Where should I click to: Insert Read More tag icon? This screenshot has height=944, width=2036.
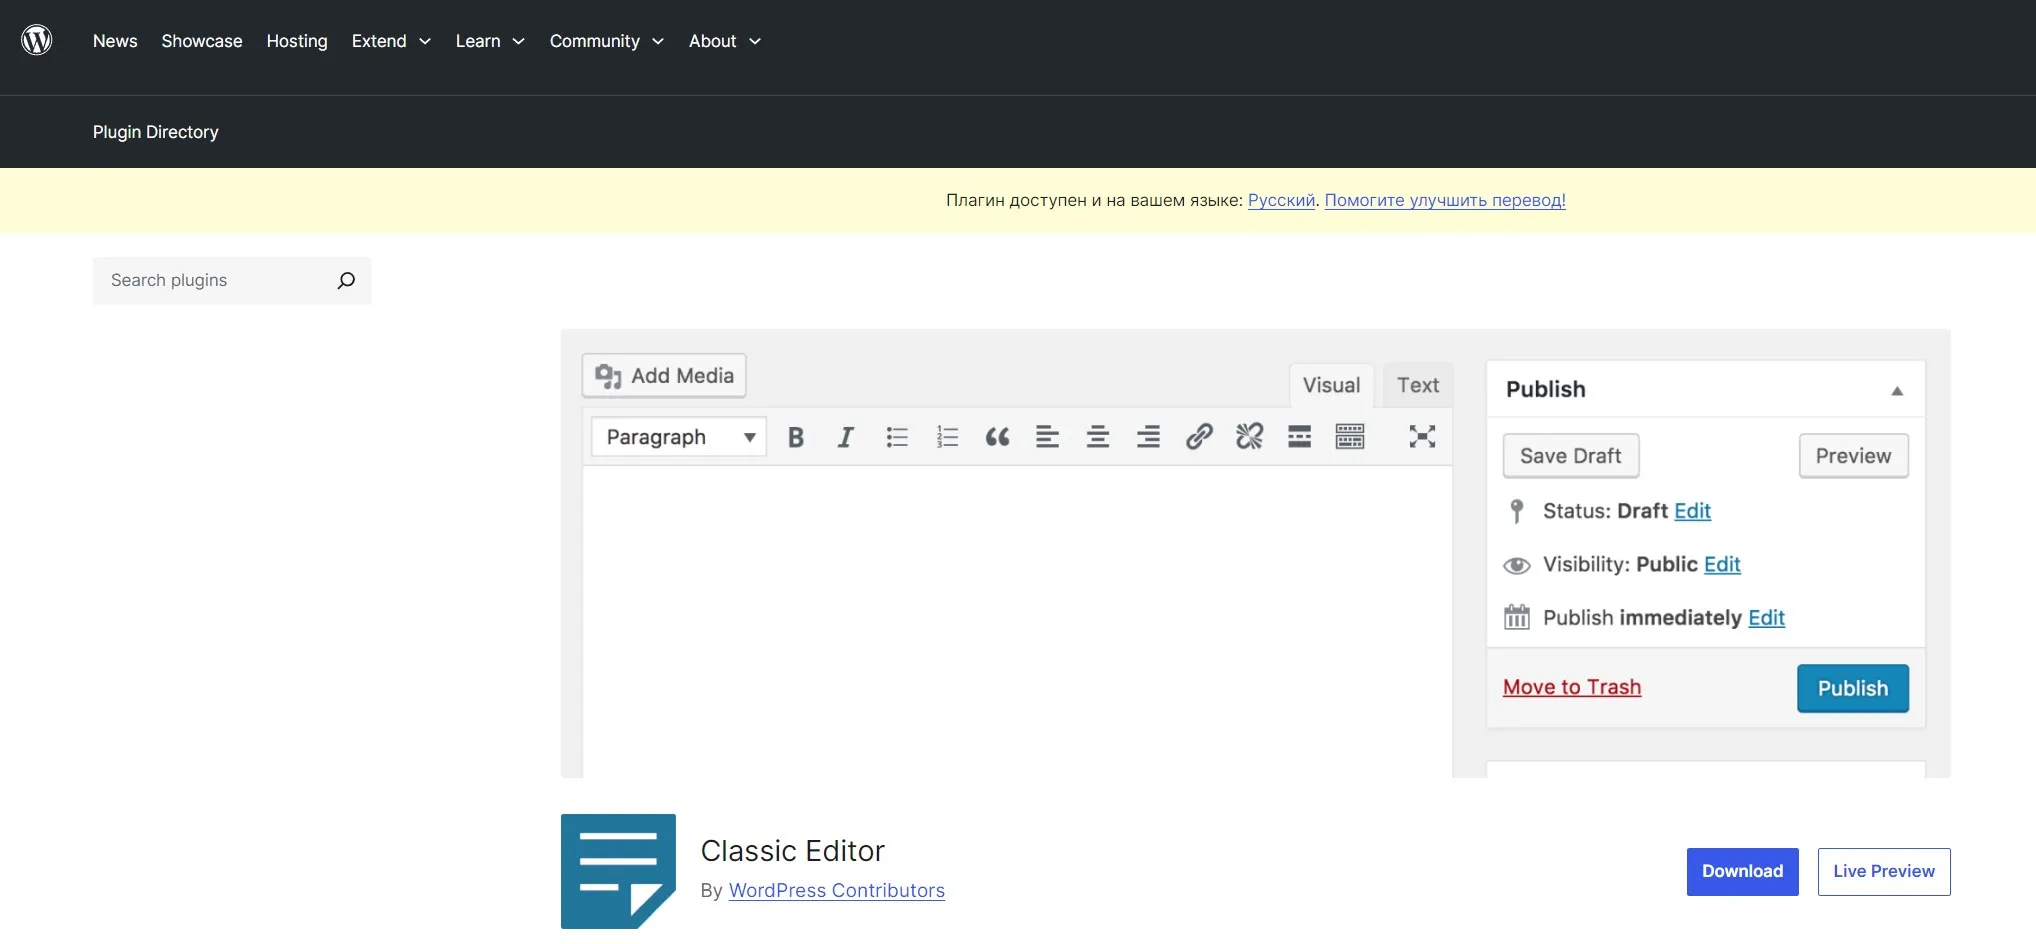1299,436
